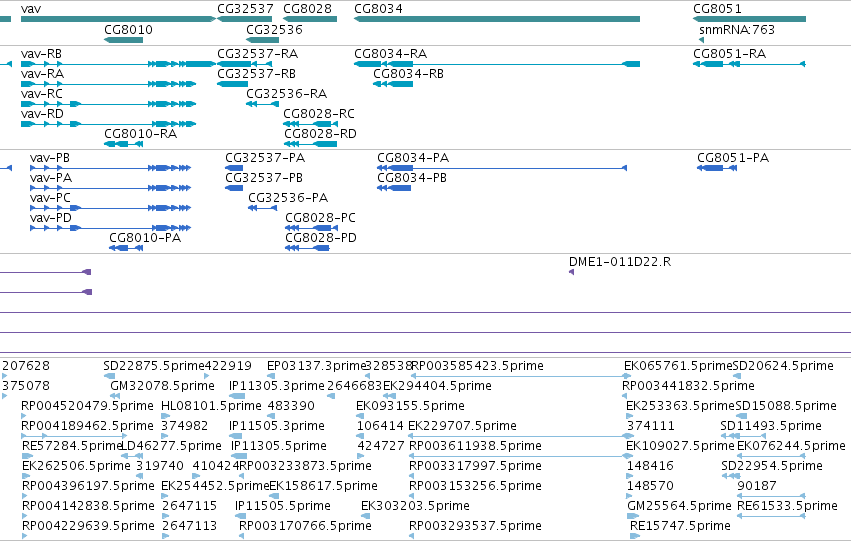Click the SD22875.5prime EST label
Viewport: 851px width, 541px height.
coord(154,366)
